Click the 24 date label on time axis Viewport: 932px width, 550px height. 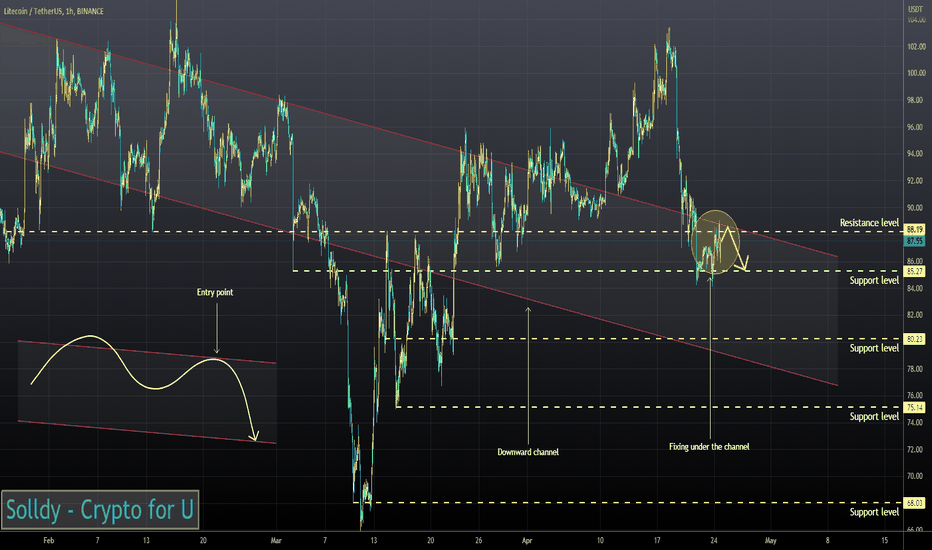point(713,540)
